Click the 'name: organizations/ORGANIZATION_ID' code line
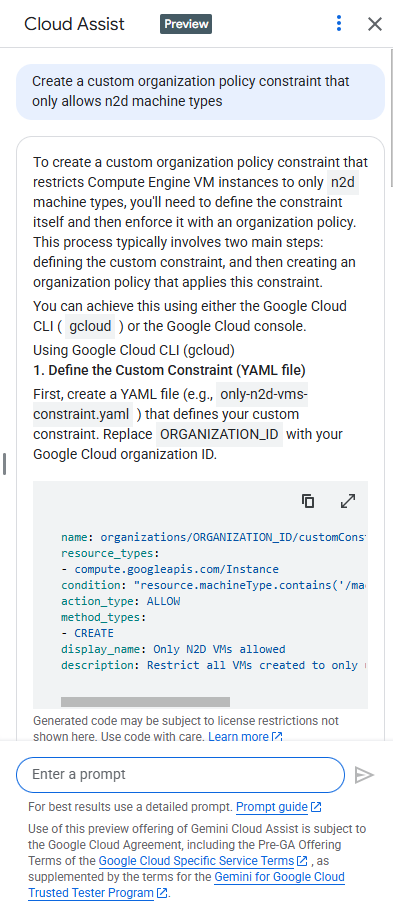The width and height of the screenshot is (393, 916). [x=214, y=537]
